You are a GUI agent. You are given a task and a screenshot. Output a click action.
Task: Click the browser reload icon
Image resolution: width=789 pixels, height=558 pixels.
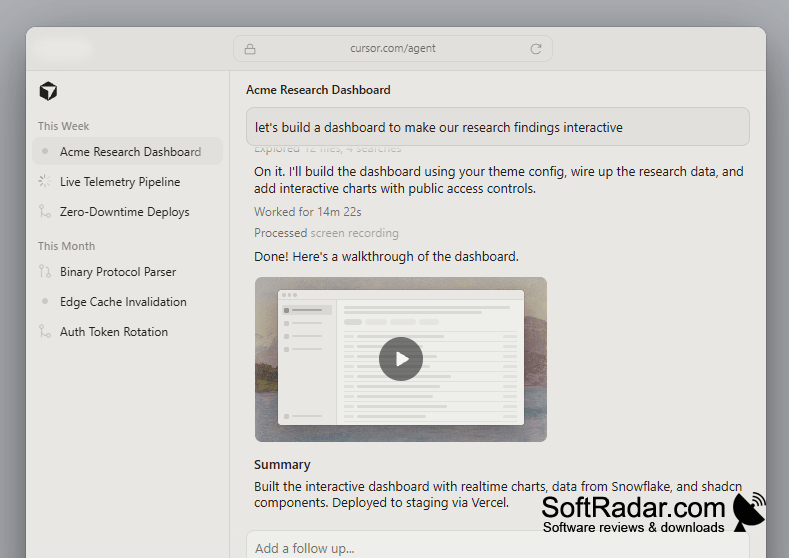pos(536,49)
